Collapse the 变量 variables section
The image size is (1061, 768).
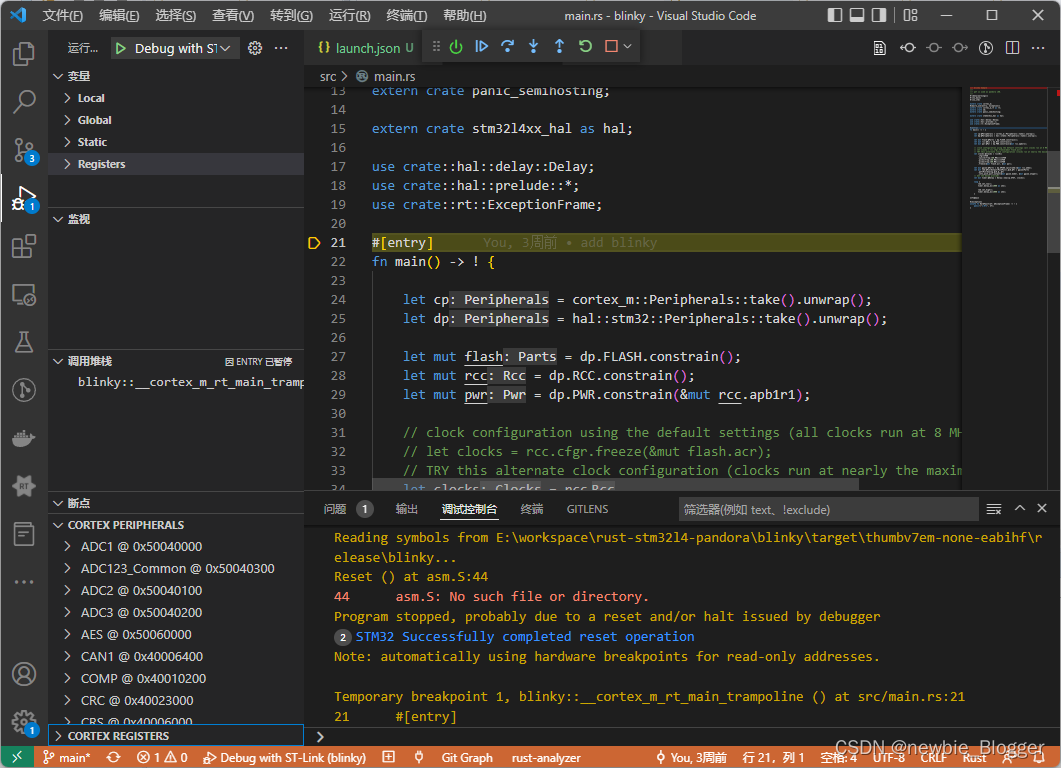pyautogui.click(x=58, y=76)
